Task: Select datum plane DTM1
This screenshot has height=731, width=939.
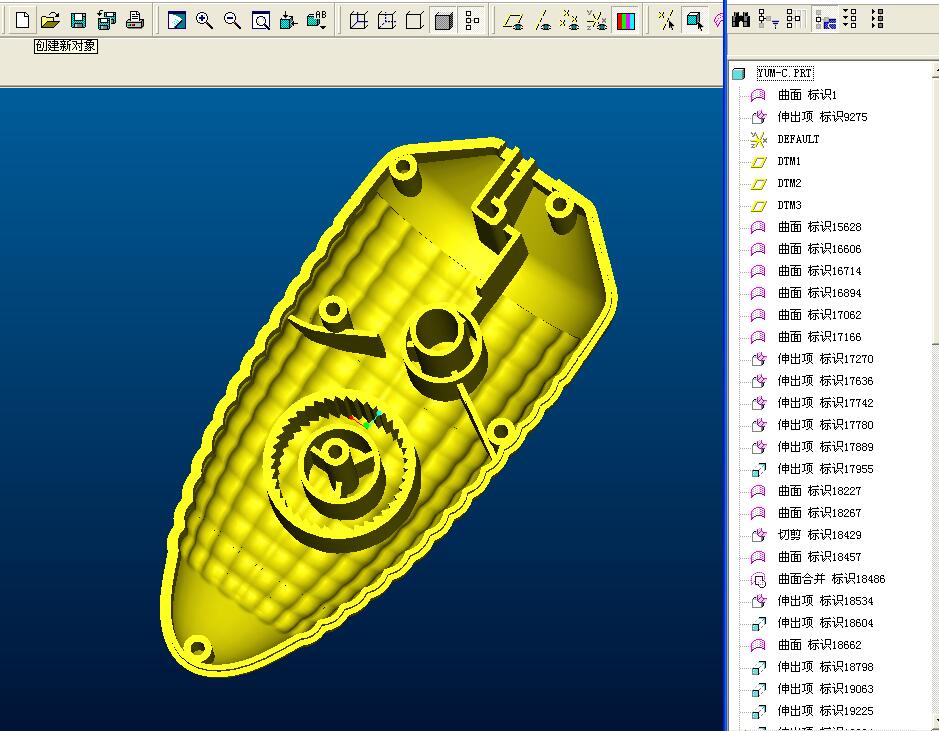Action: click(789, 161)
